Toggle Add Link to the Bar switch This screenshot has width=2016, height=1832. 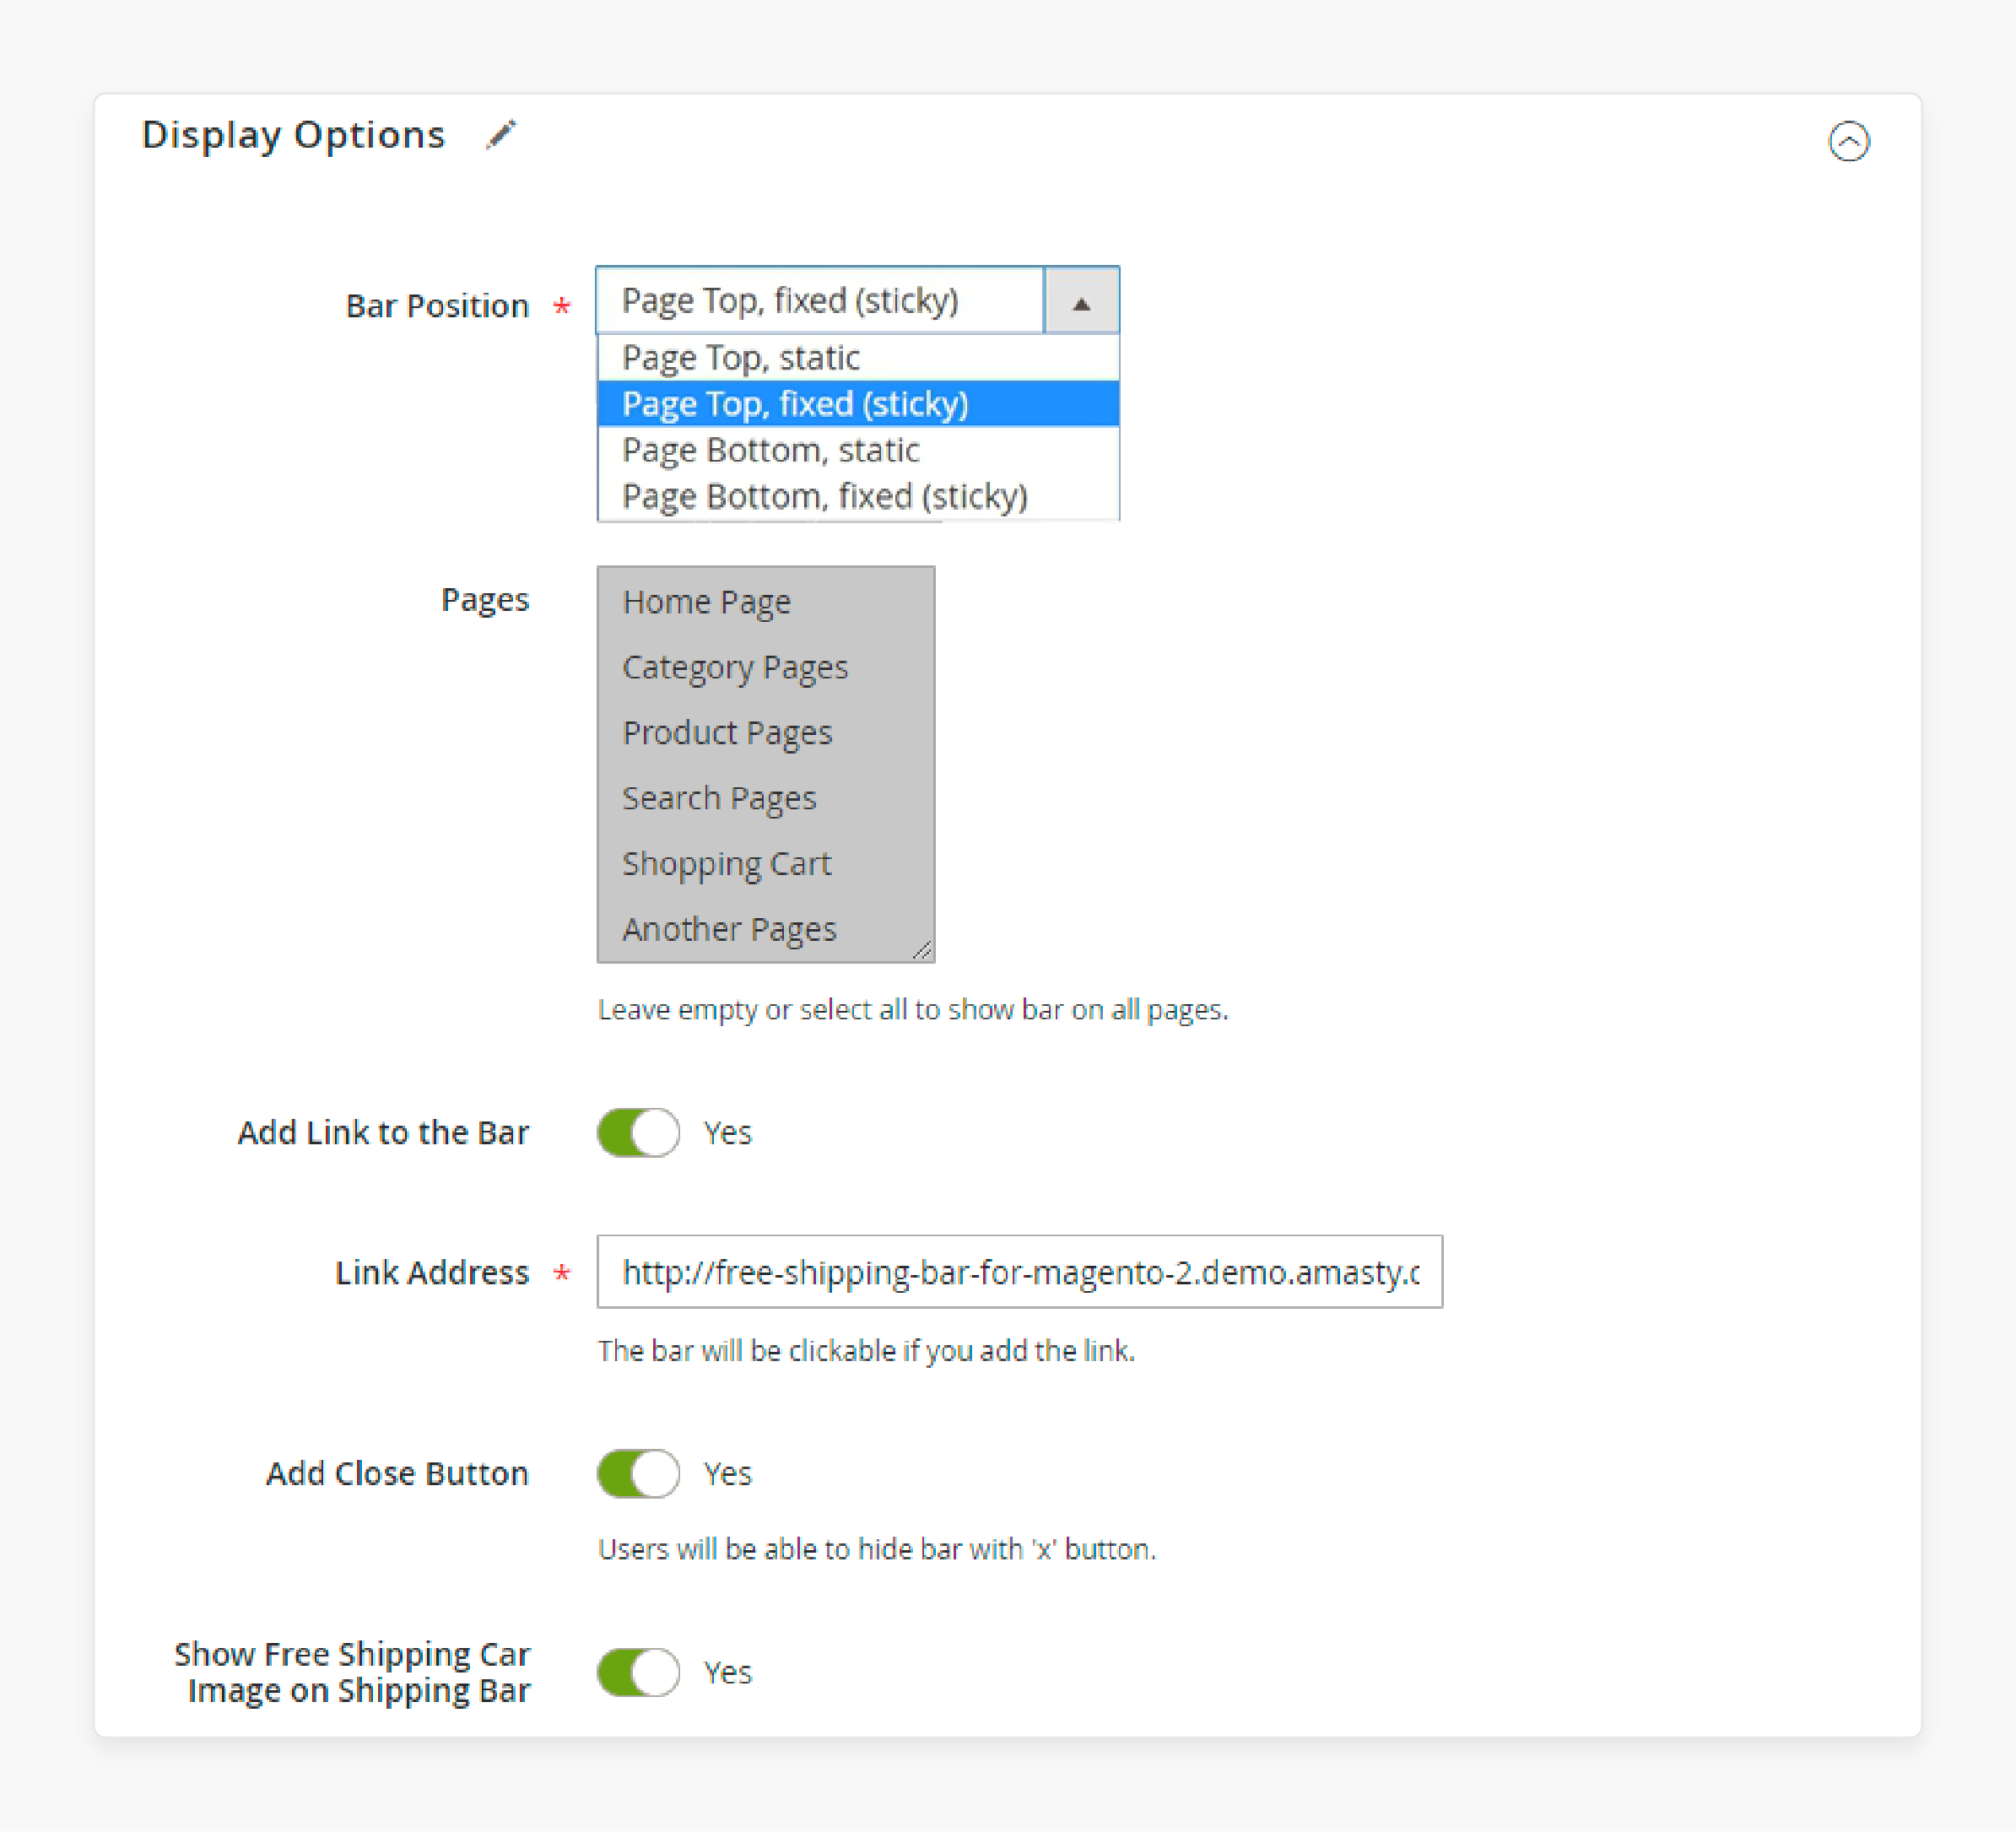coord(638,1133)
